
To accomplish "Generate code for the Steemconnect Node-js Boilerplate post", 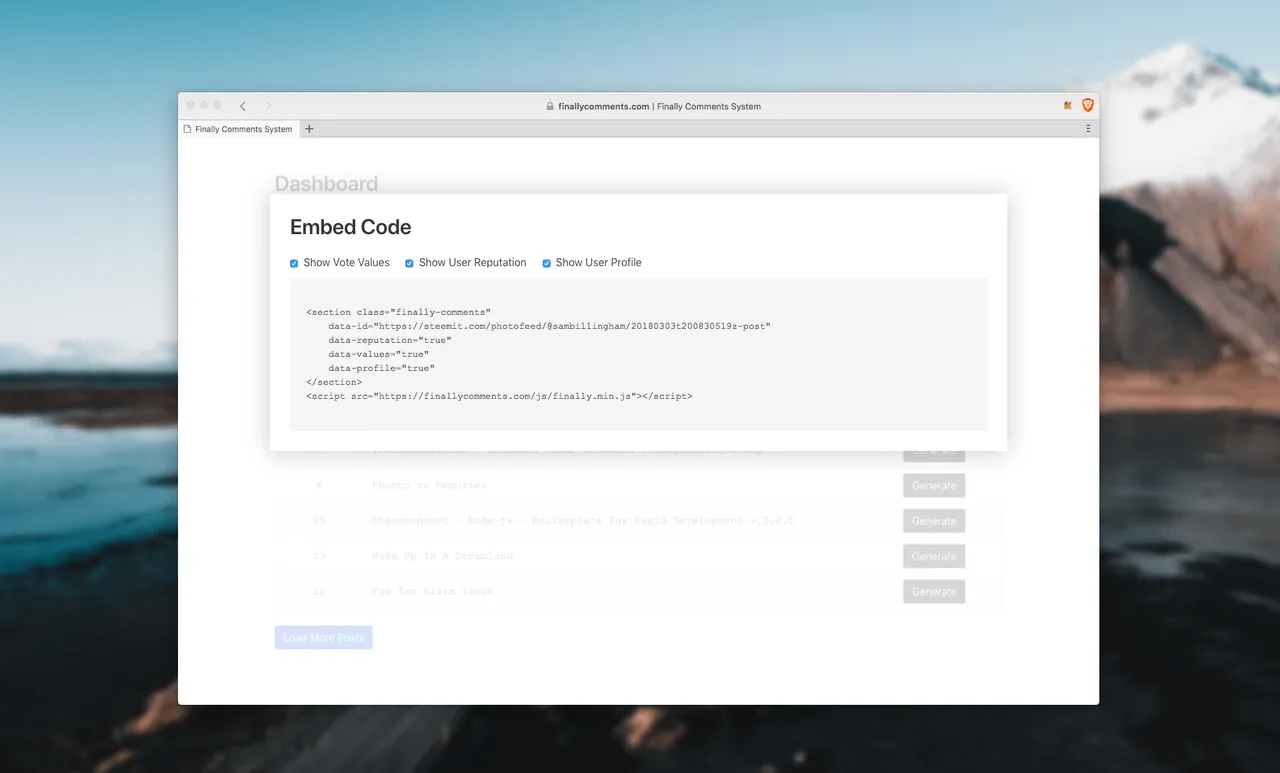I will [x=934, y=521].
